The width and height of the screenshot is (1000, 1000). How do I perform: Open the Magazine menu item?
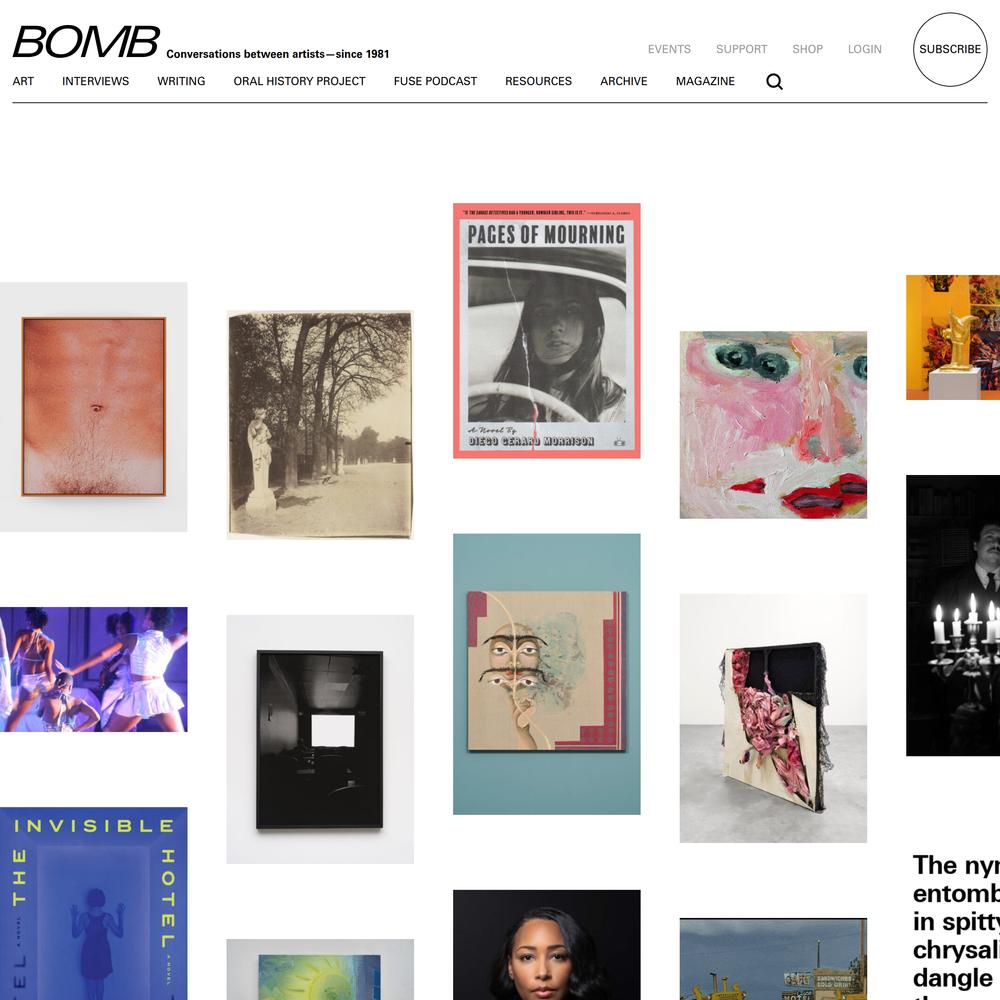point(705,81)
